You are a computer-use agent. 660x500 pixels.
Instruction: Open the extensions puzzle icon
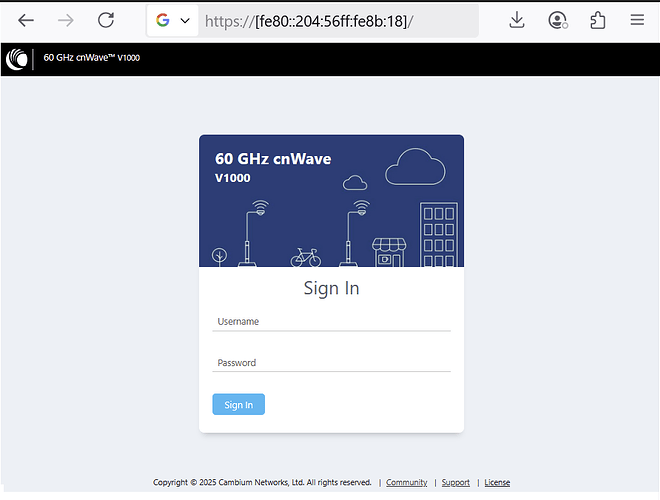(598, 20)
